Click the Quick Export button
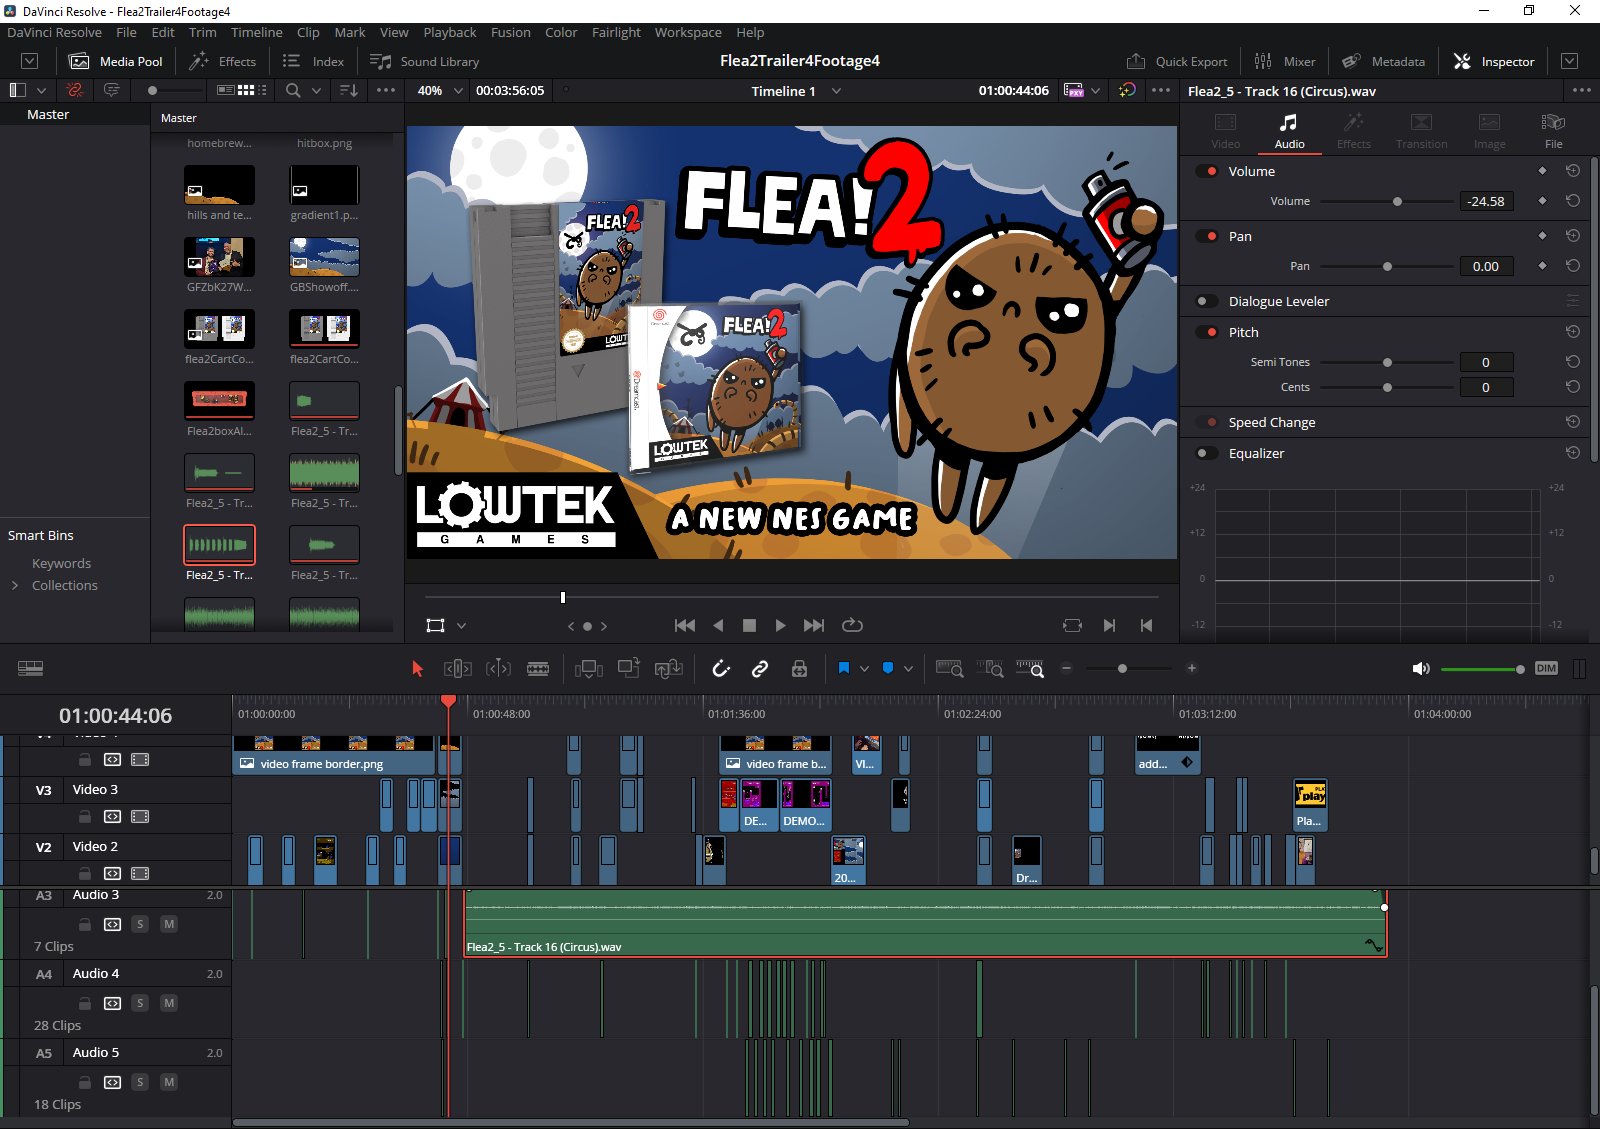Screen dimensions: 1600x1129 point(1177,61)
